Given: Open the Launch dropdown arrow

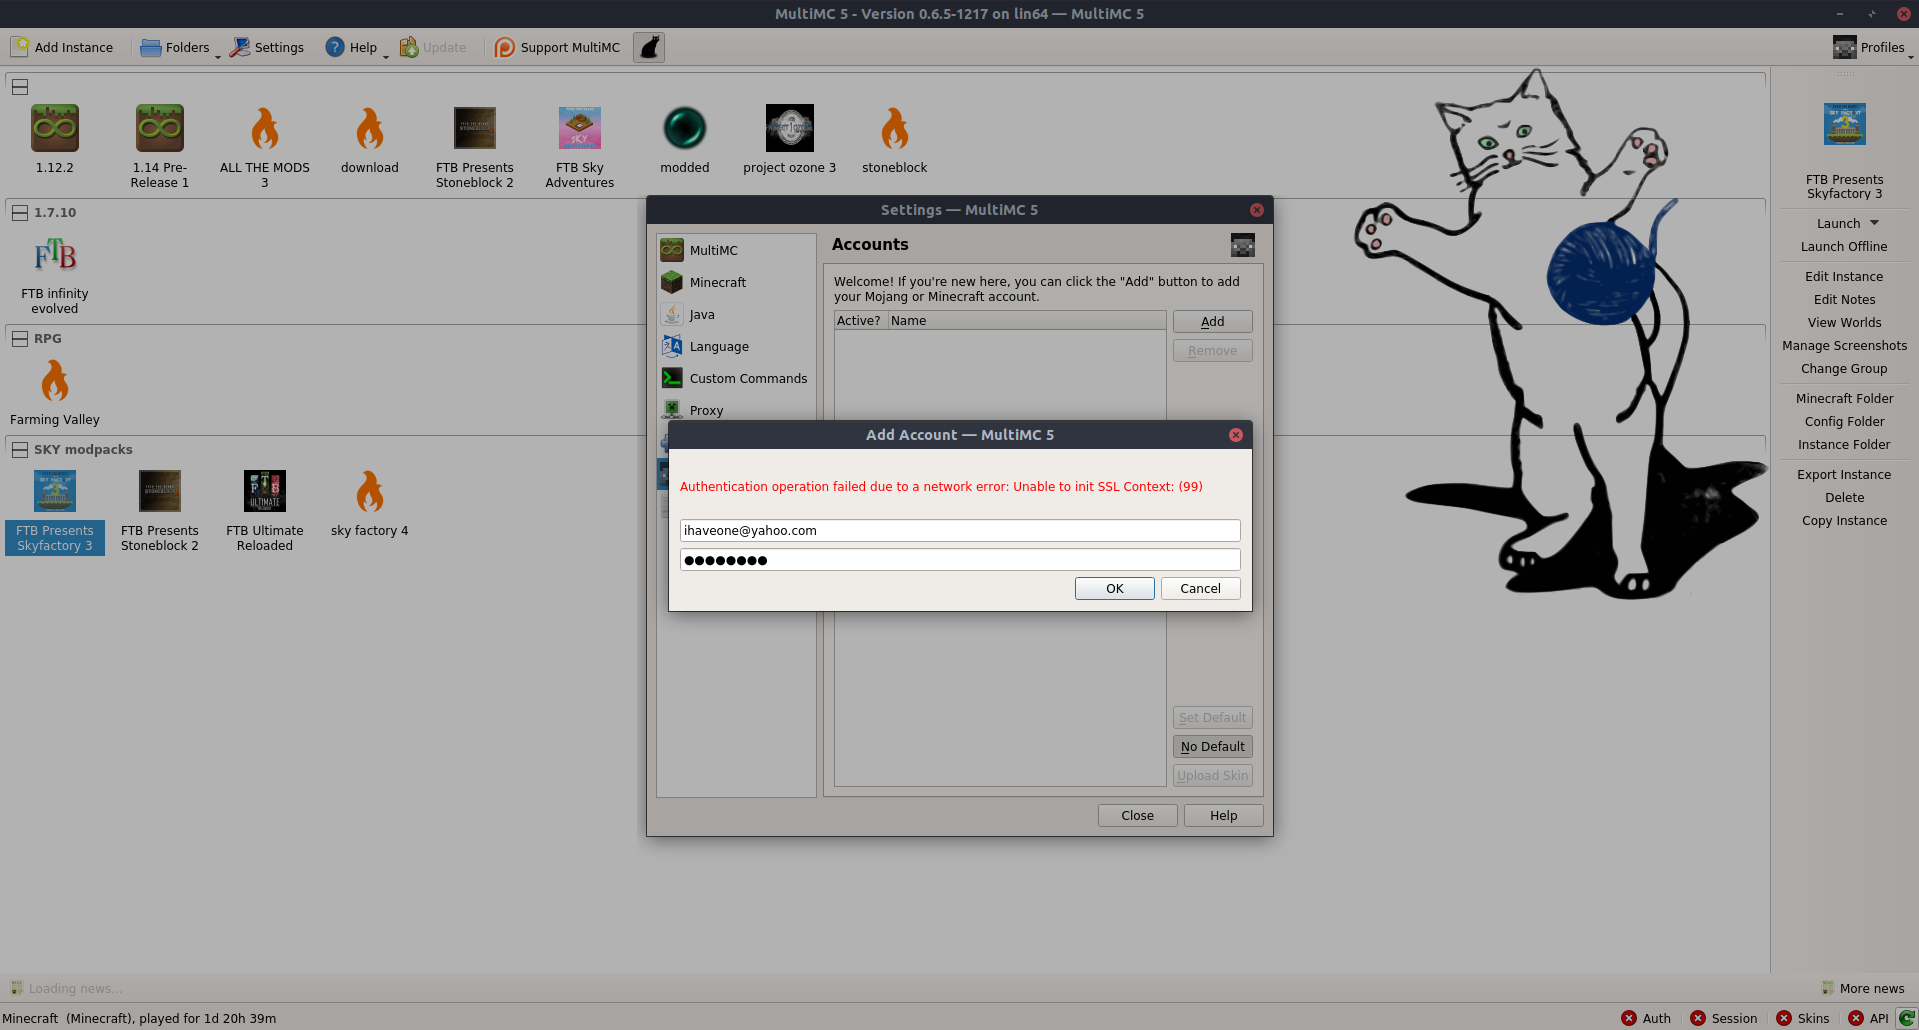Looking at the screenshot, I should tap(1875, 223).
